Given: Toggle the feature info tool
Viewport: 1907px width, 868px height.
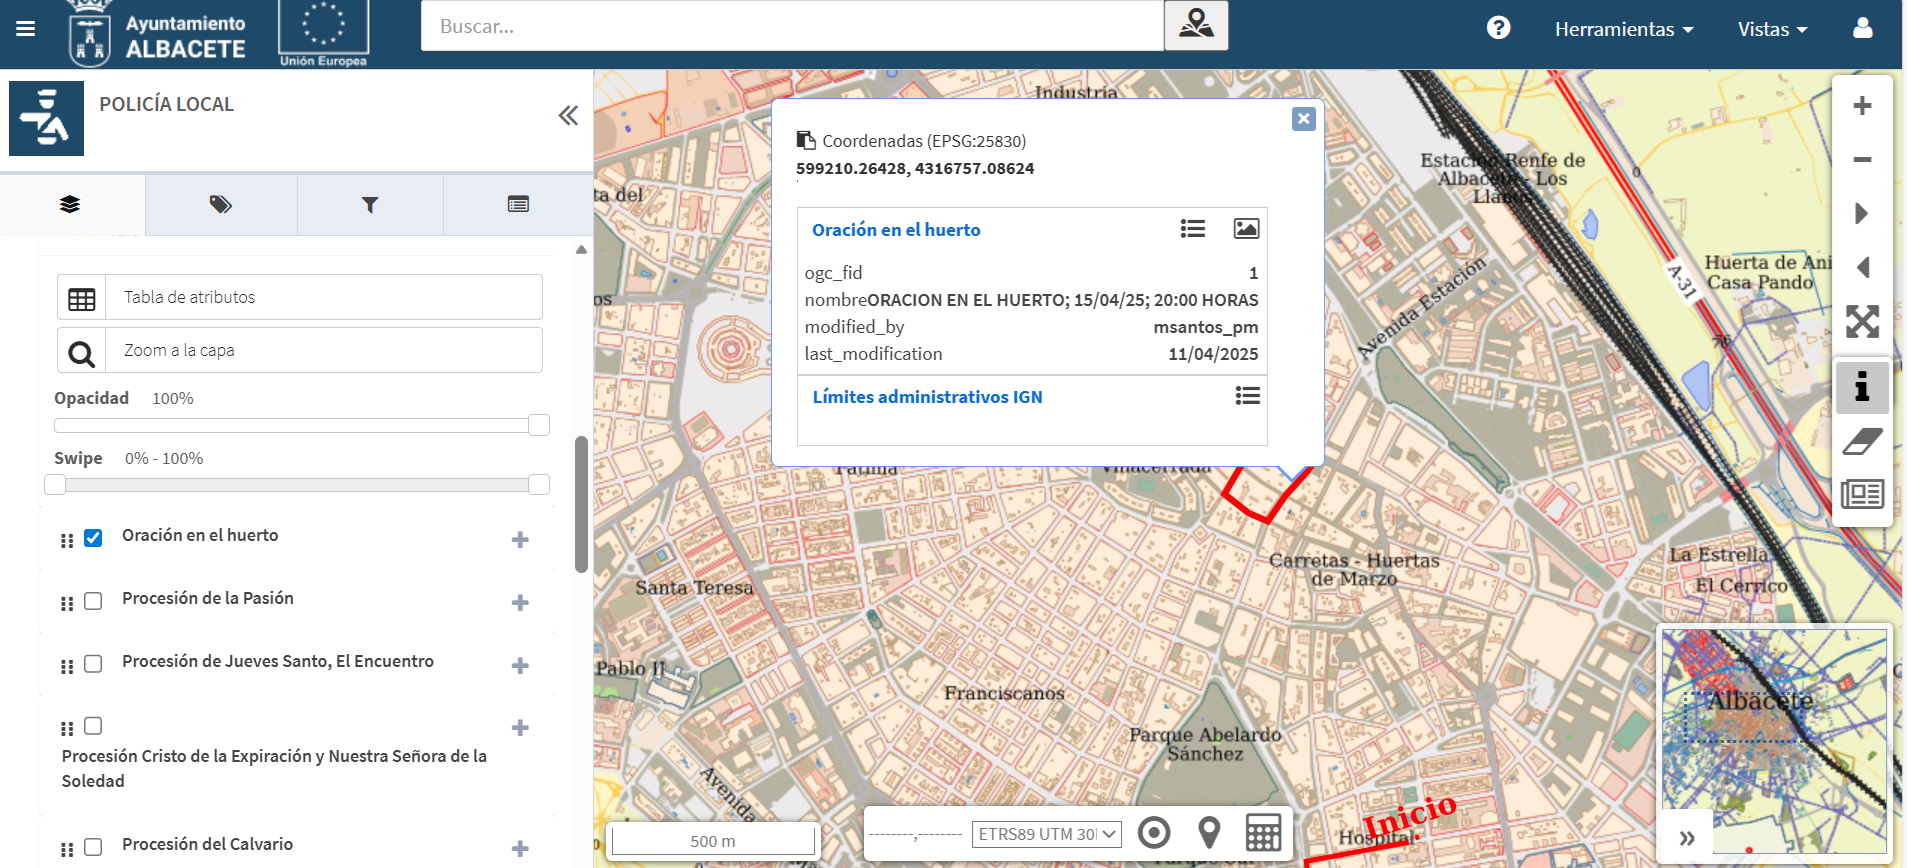Looking at the screenshot, I should (1862, 387).
